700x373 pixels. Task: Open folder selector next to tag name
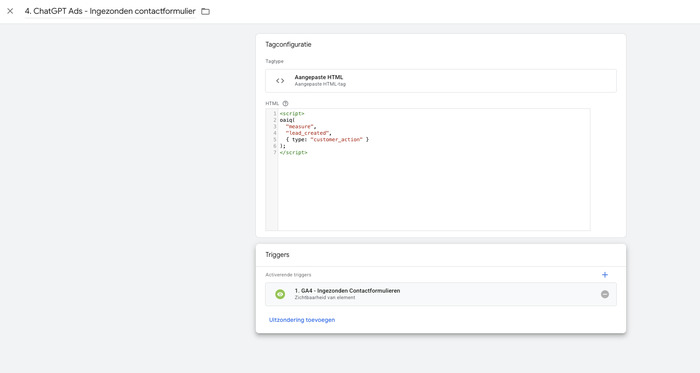205,11
